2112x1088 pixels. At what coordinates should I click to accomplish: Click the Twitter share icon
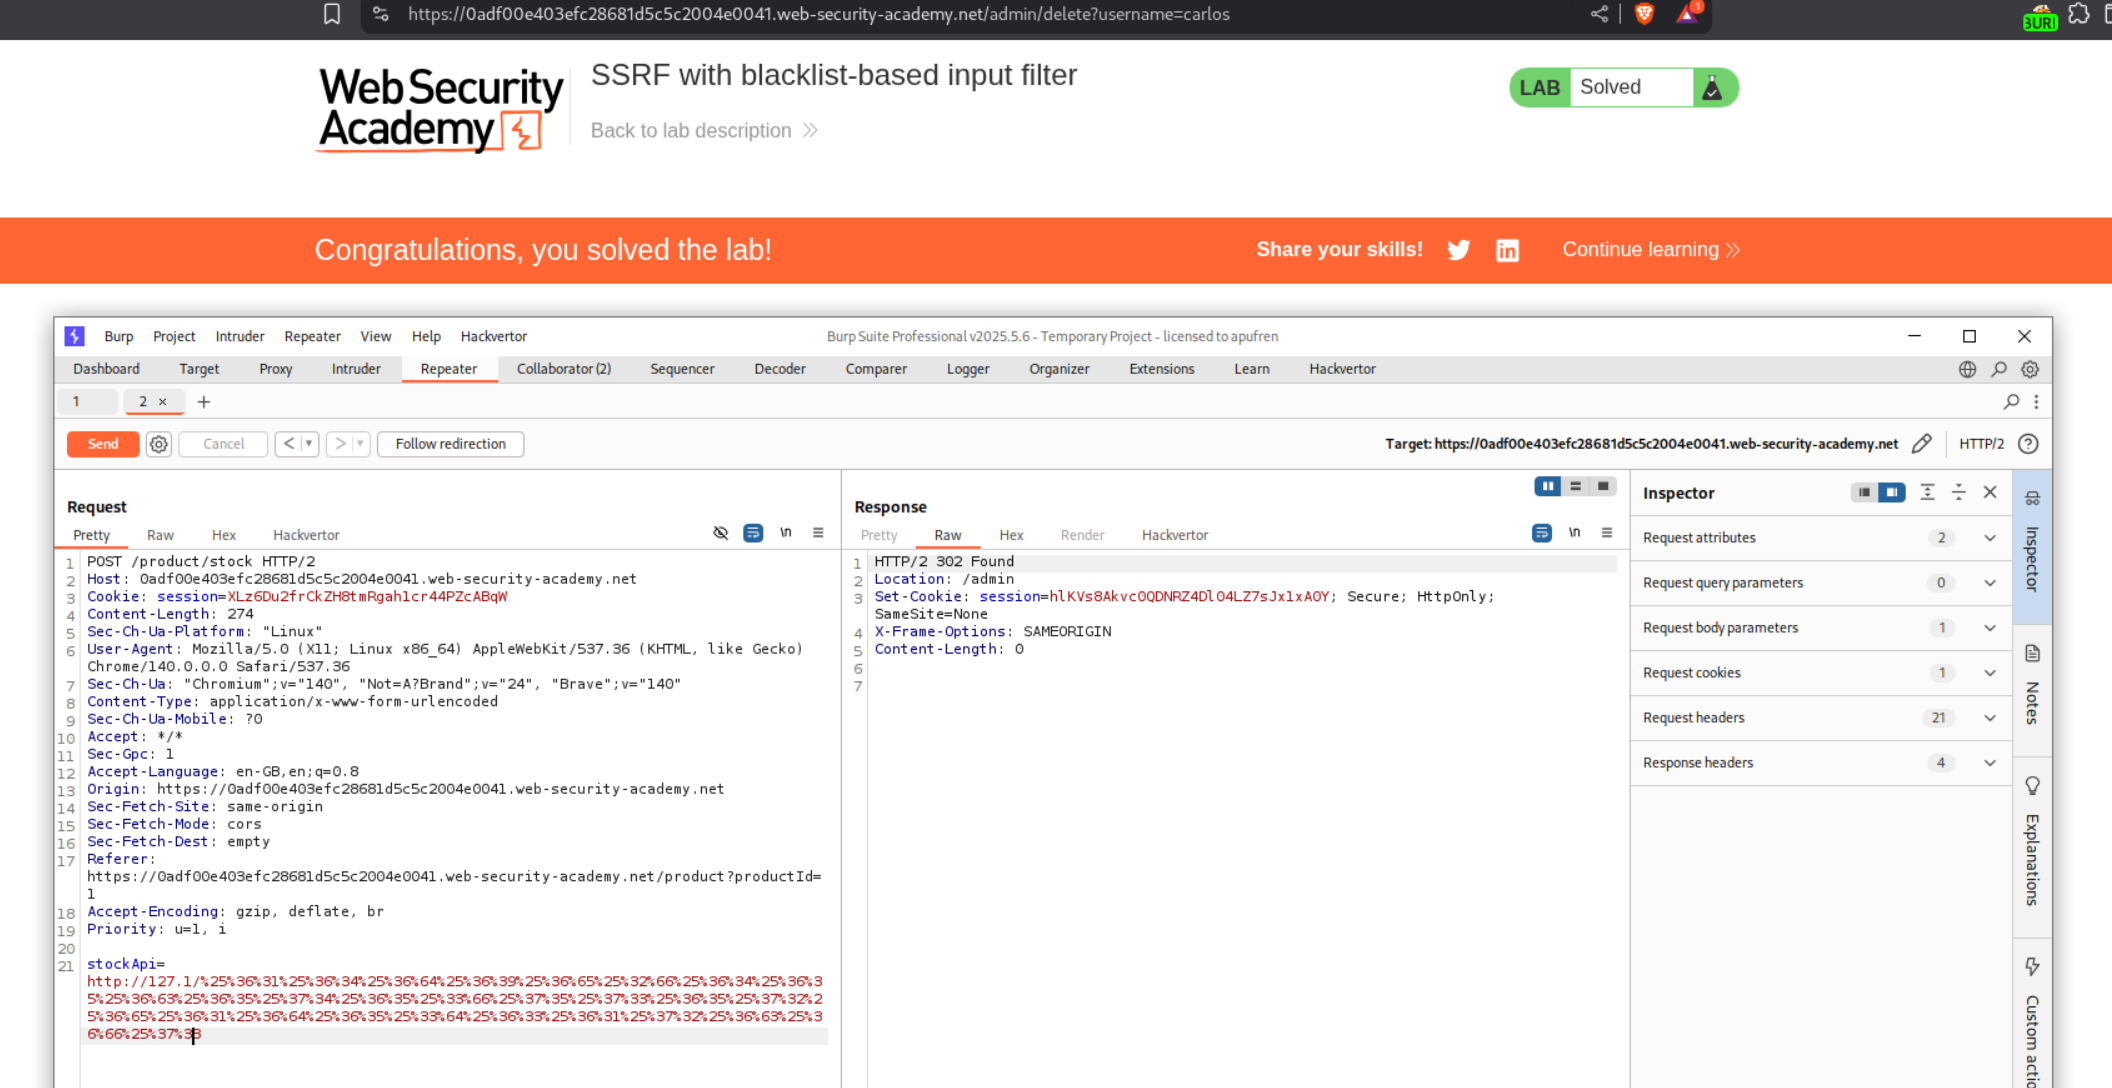tap(1458, 250)
